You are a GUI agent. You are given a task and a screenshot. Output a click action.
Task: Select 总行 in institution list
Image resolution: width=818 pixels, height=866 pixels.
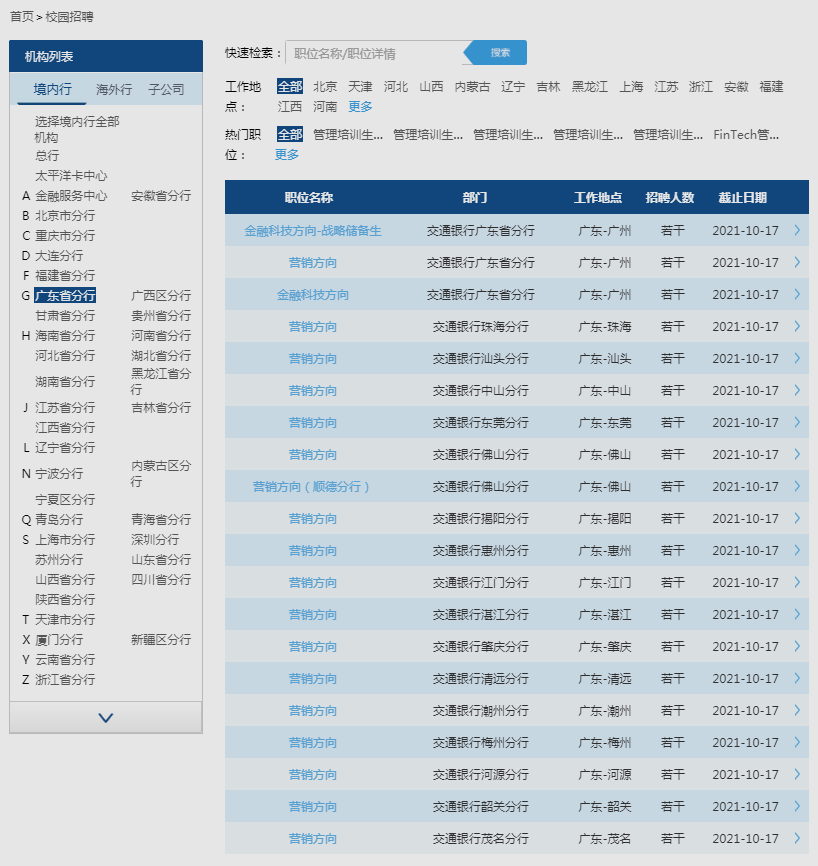[x=47, y=156]
